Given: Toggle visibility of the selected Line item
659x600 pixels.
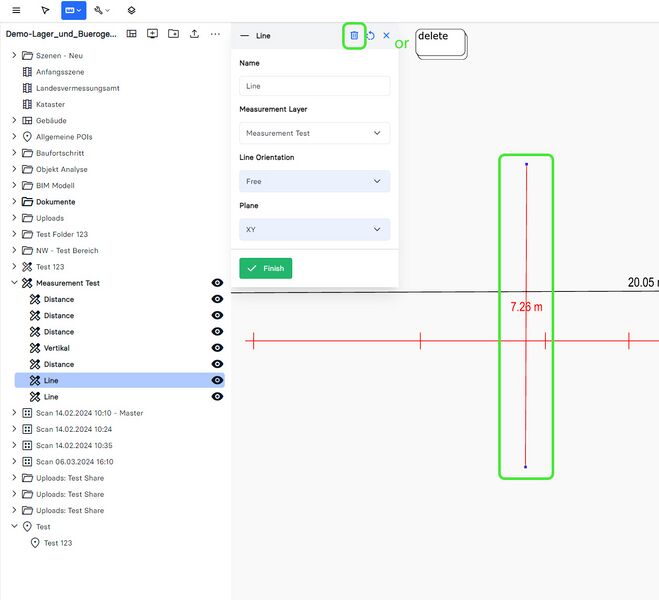Looking at the screenshot, I should pyautogui.click(x=217, y=381).
